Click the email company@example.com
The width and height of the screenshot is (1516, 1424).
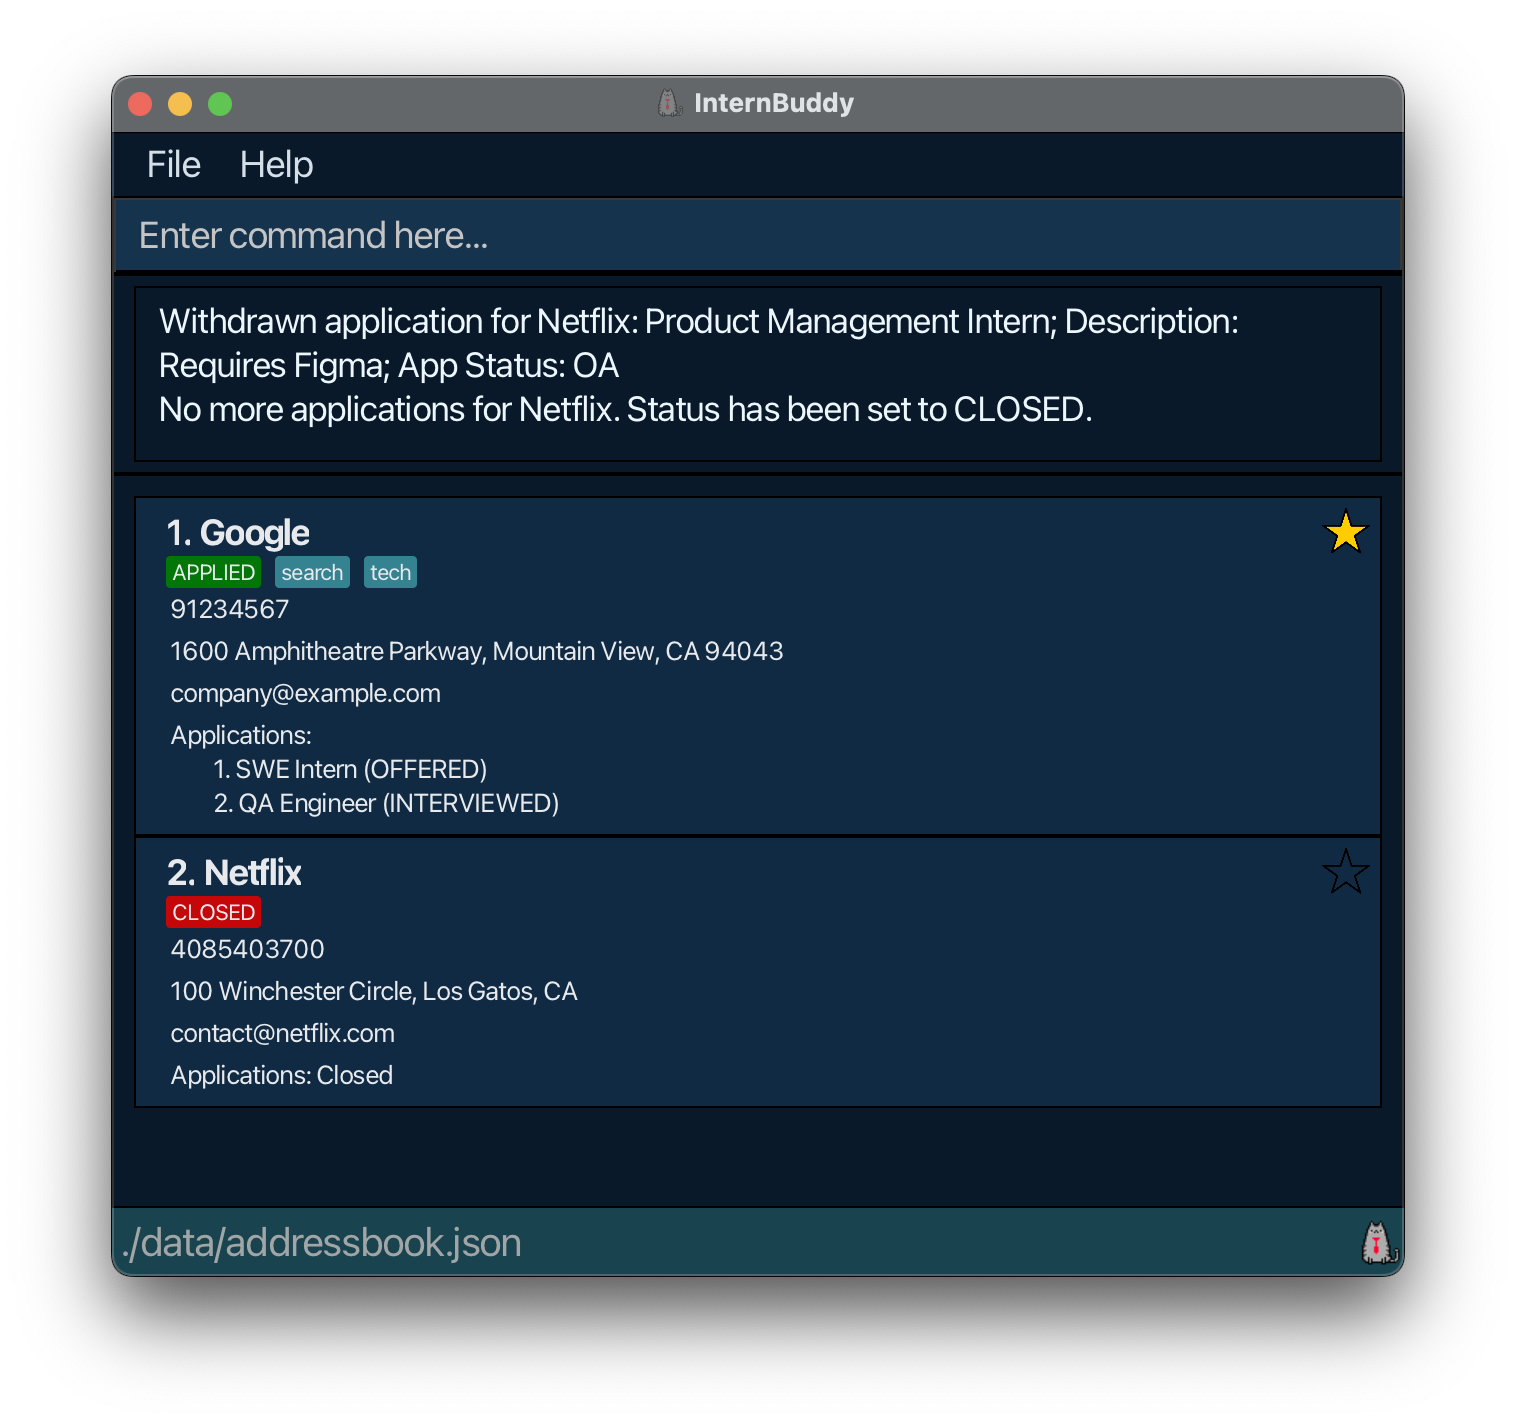tap(305, 693)
